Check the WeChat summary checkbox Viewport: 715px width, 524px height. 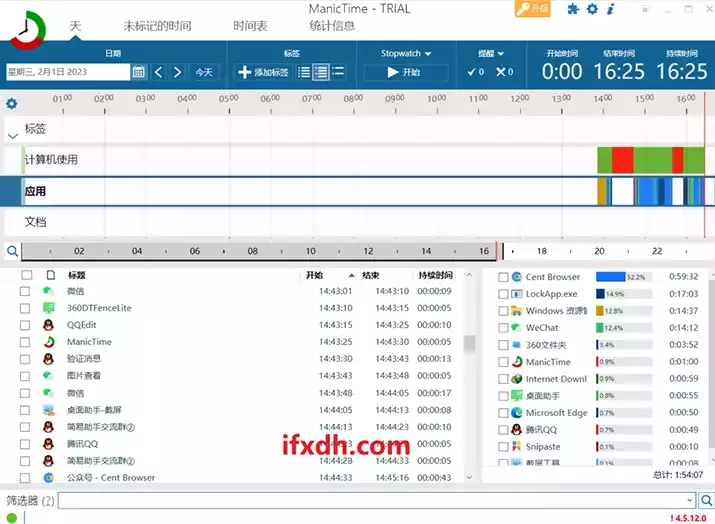pyautogui.click(x=503, y=328)
